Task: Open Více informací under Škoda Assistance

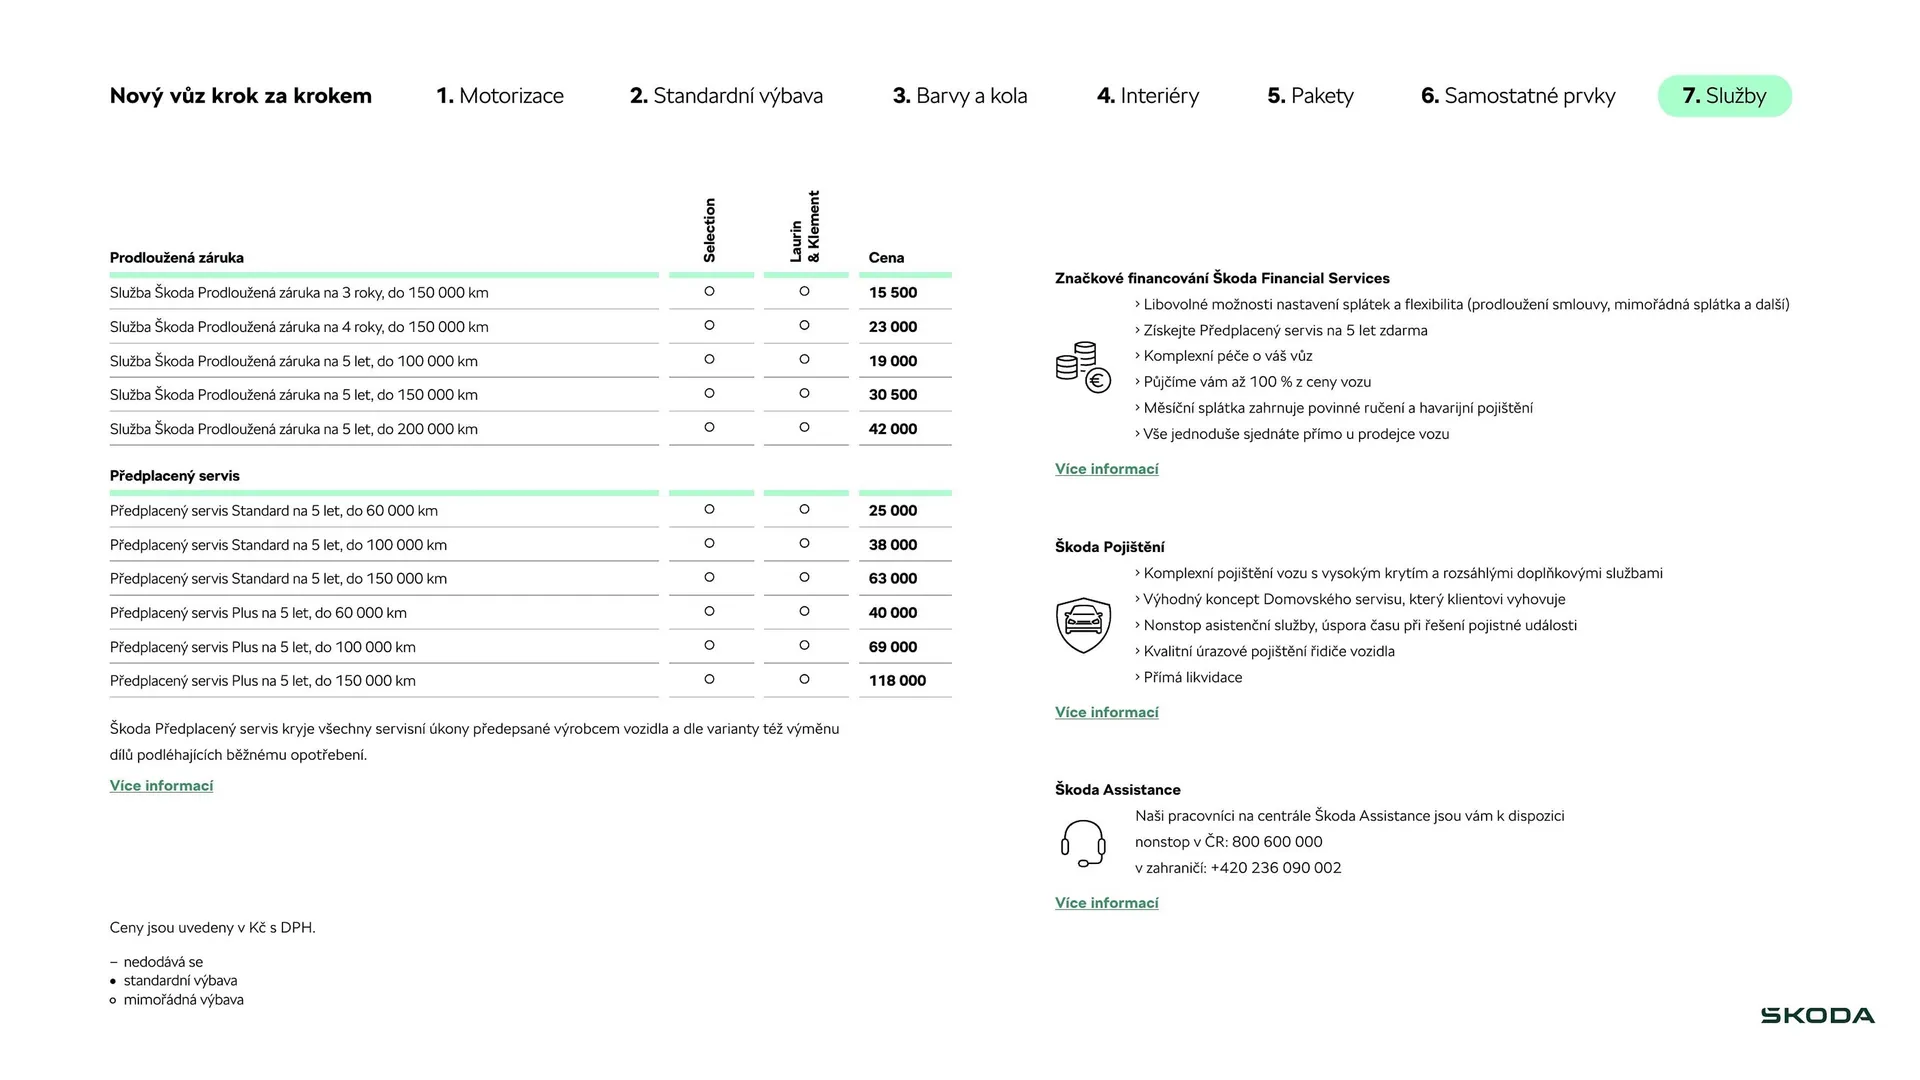Action: [1107, 903]
